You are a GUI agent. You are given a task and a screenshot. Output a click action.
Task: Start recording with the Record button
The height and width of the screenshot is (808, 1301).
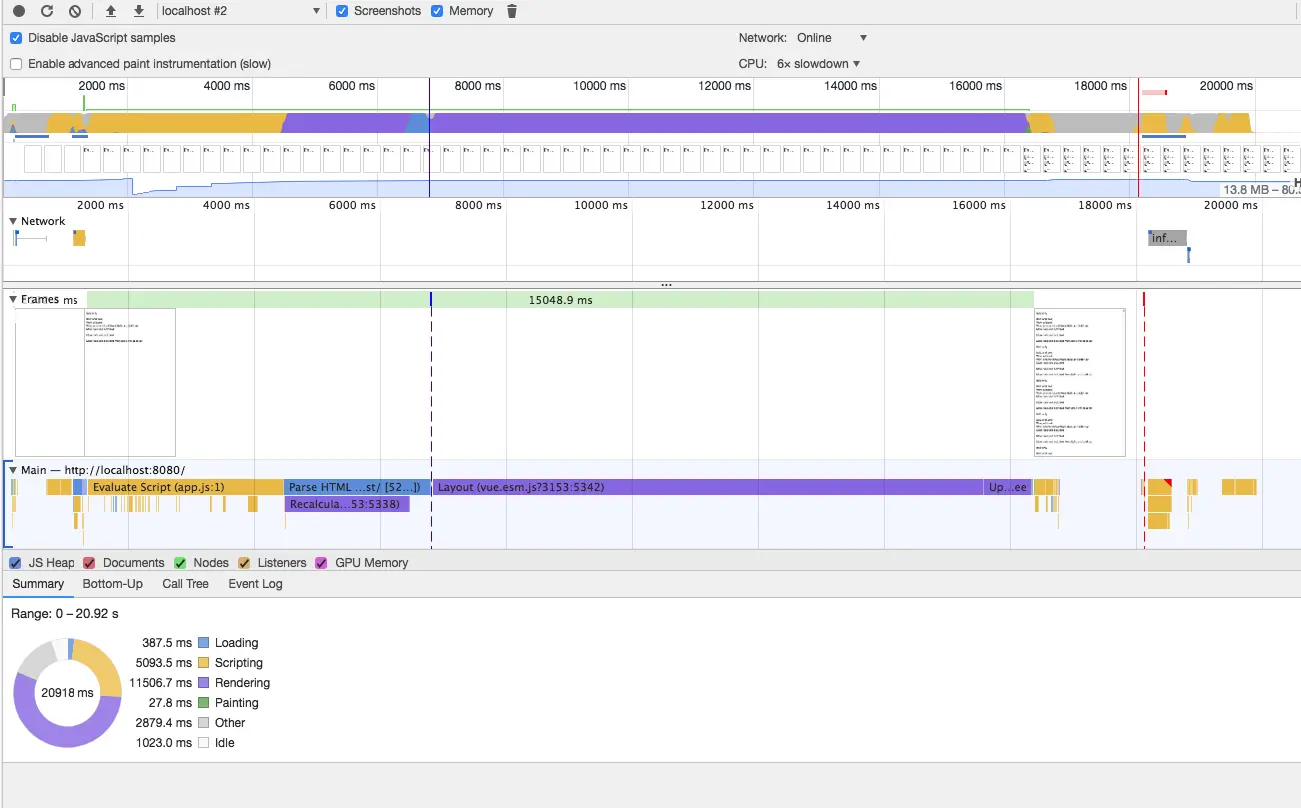coord(19,11)
